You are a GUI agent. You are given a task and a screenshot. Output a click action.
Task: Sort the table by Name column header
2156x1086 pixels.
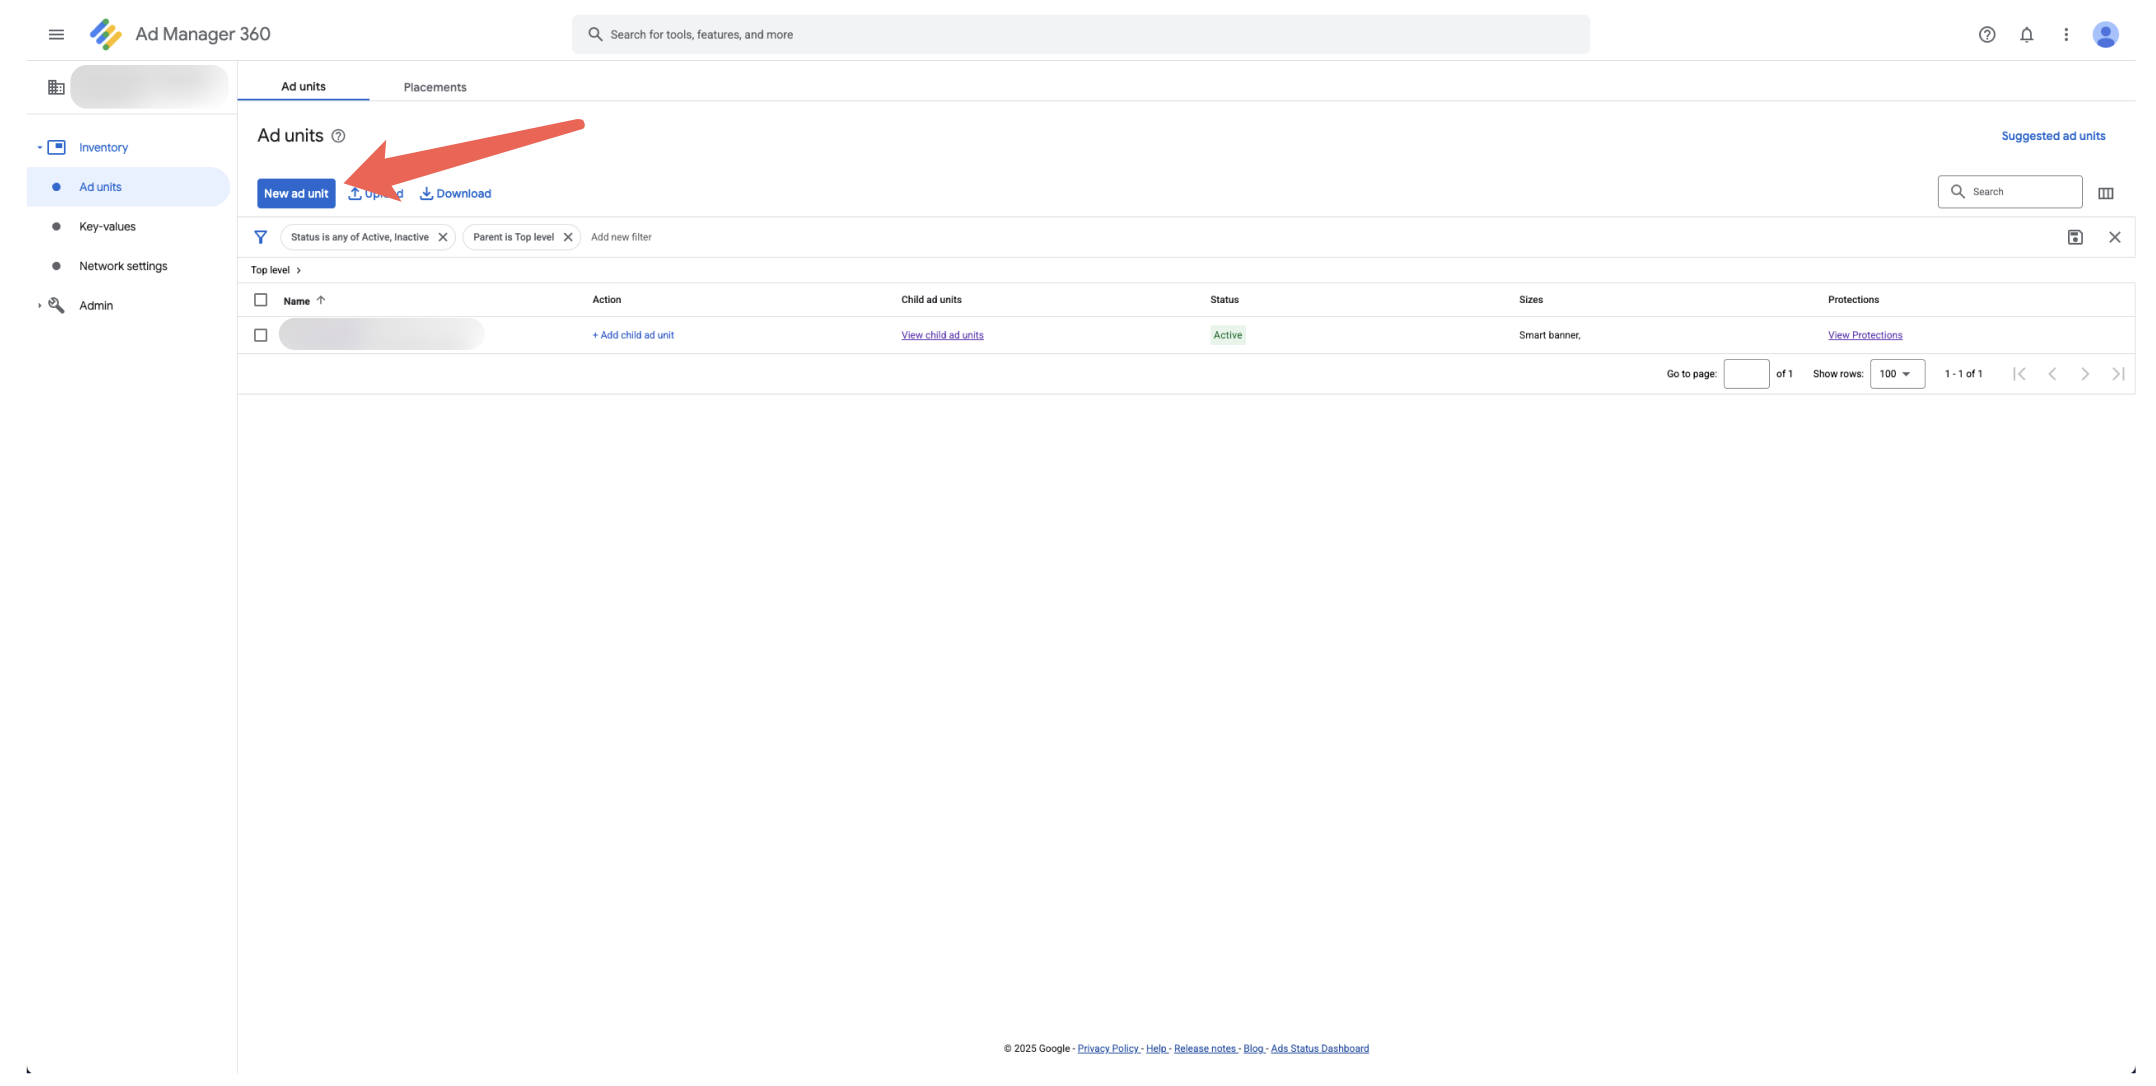[x=297, y=300]
